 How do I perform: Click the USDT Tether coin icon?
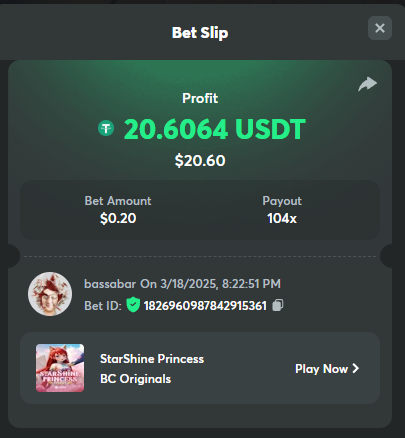pyautogui.click(x=106, y=128)
